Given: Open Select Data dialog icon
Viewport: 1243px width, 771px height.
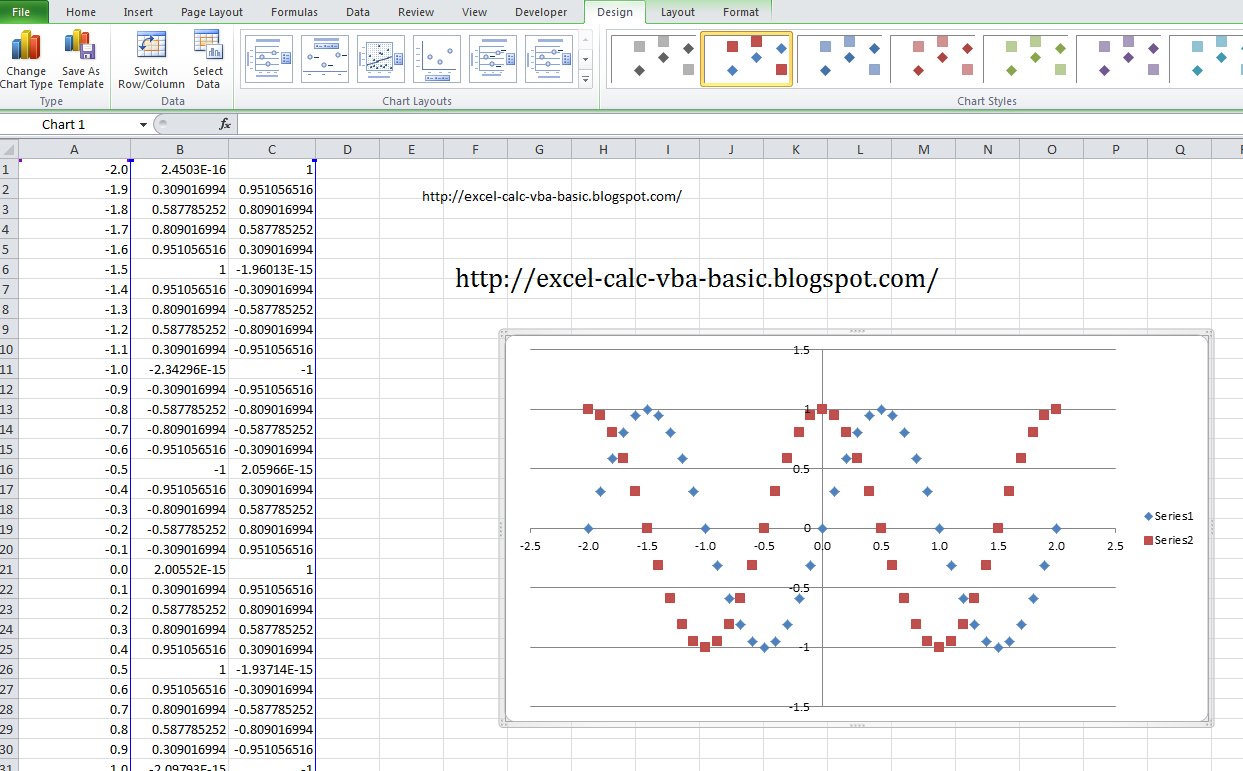Looking at the screenshot, I should 208,59.
